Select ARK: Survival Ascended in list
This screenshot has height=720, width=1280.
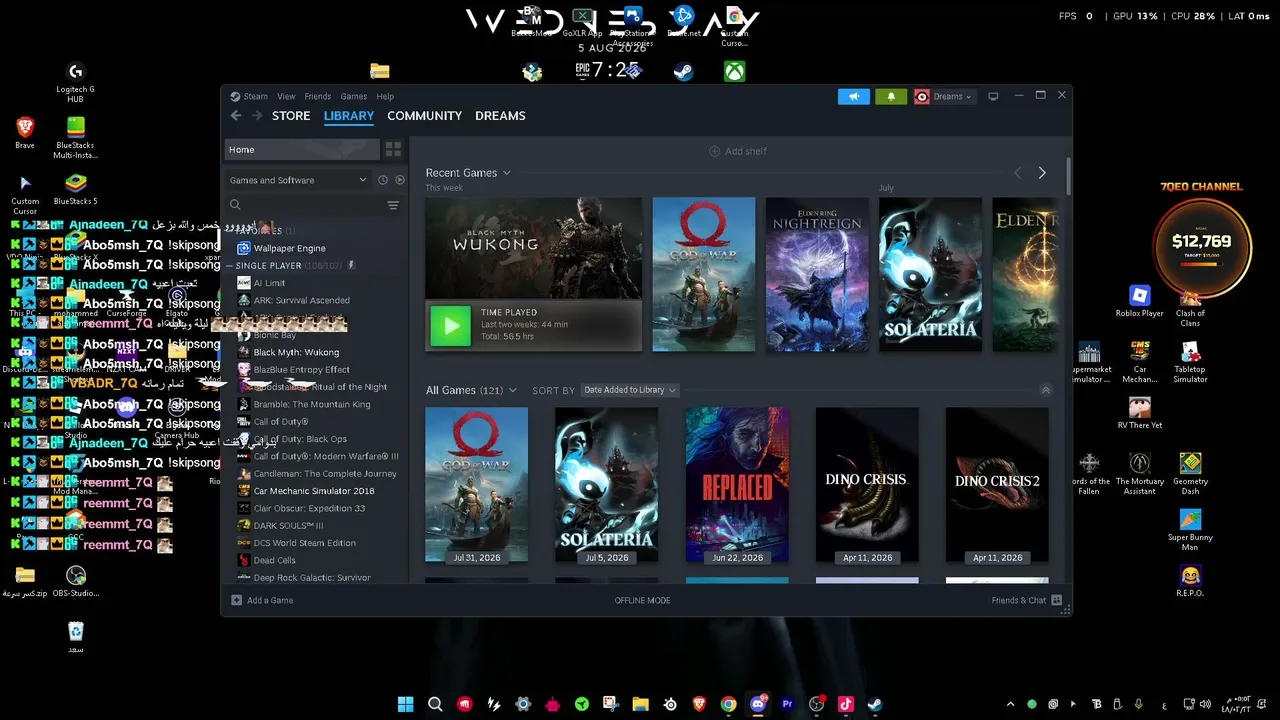301,300
